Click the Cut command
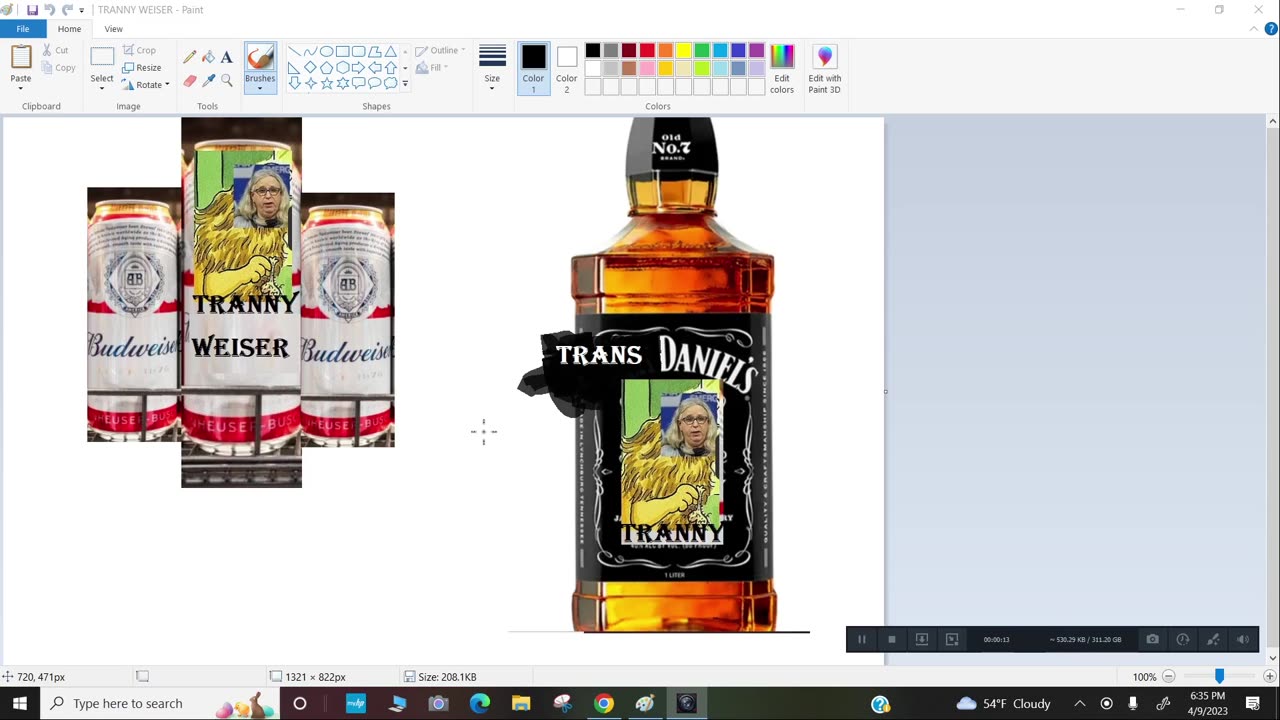Screen dimensions: 1280x720 tap(56, 50)
